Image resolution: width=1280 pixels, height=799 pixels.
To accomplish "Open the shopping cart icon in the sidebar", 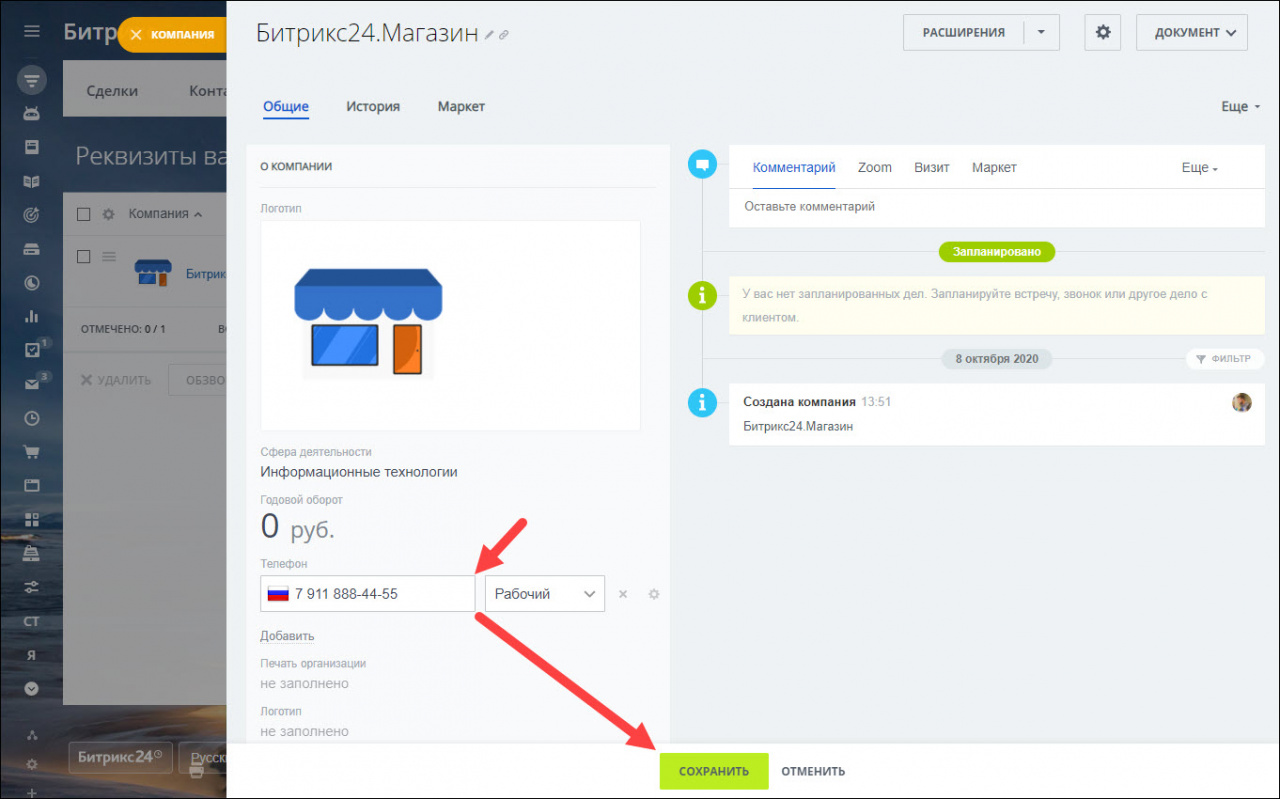I will click(32, 452).
